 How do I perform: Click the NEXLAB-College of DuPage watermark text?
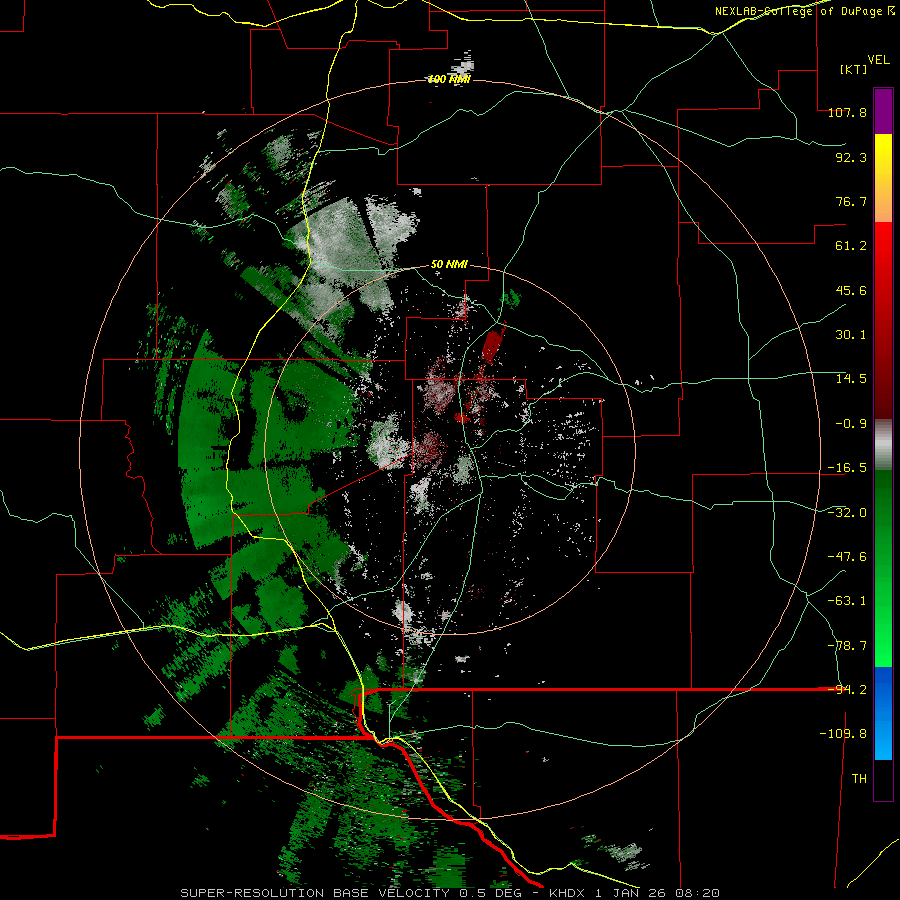coord(804,11)
